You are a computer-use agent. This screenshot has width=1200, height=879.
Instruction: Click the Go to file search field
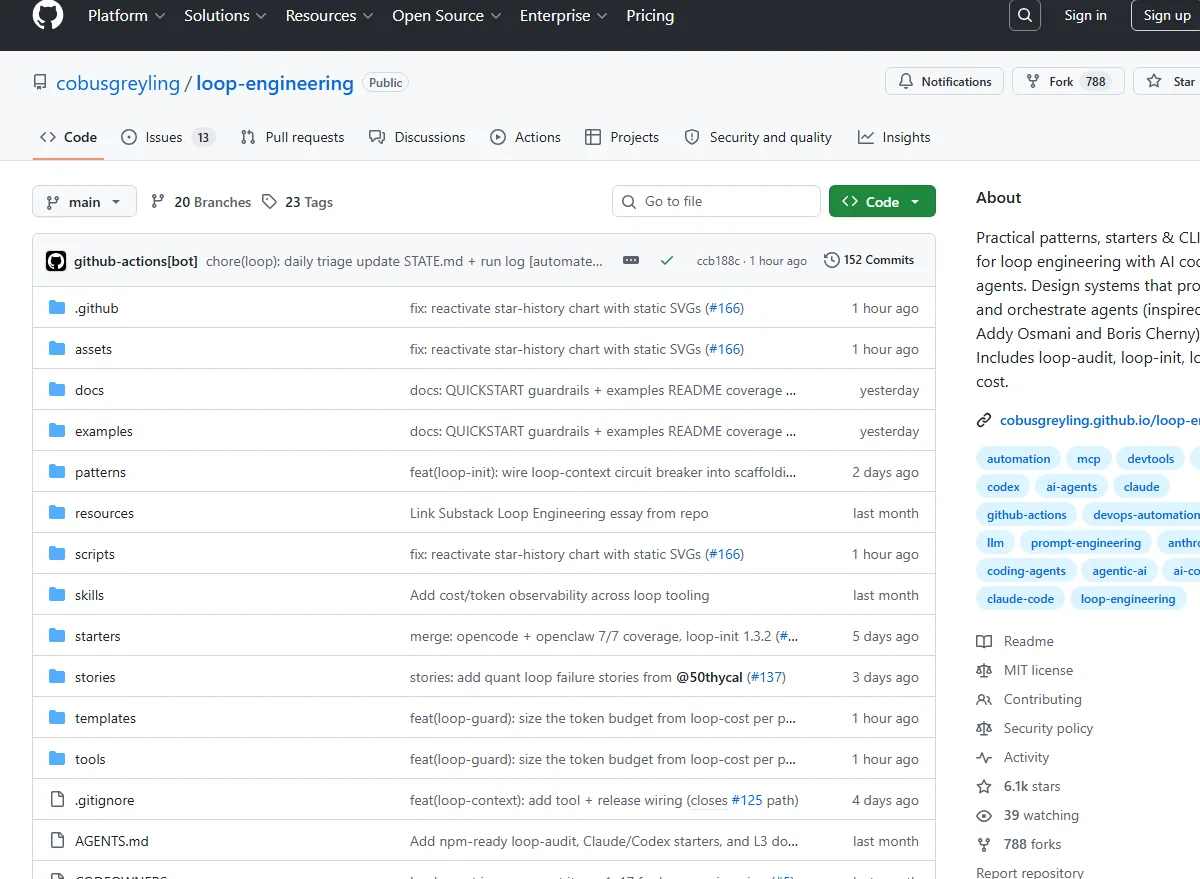(x=716, y=201)
